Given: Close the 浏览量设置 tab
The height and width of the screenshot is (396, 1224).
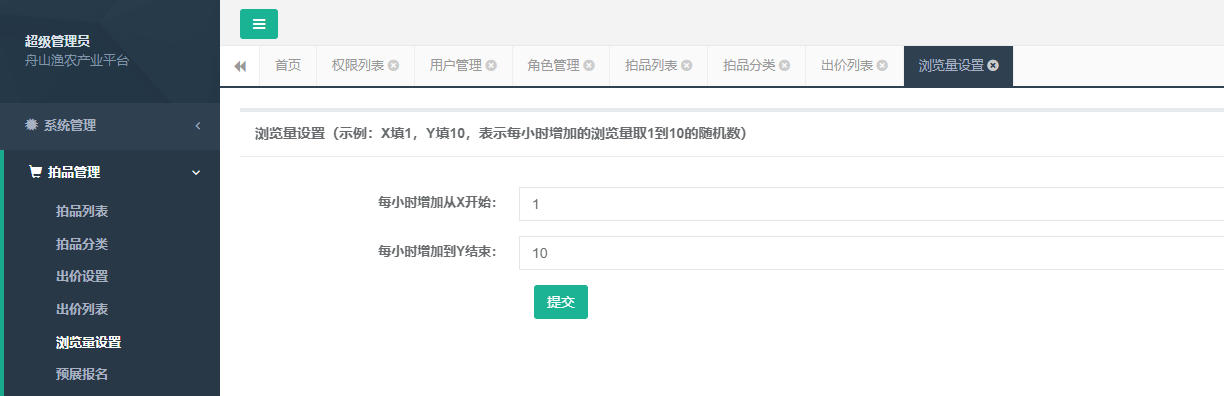Looking at the screenshot, I should pyautogui.click(x=993, y=66).
